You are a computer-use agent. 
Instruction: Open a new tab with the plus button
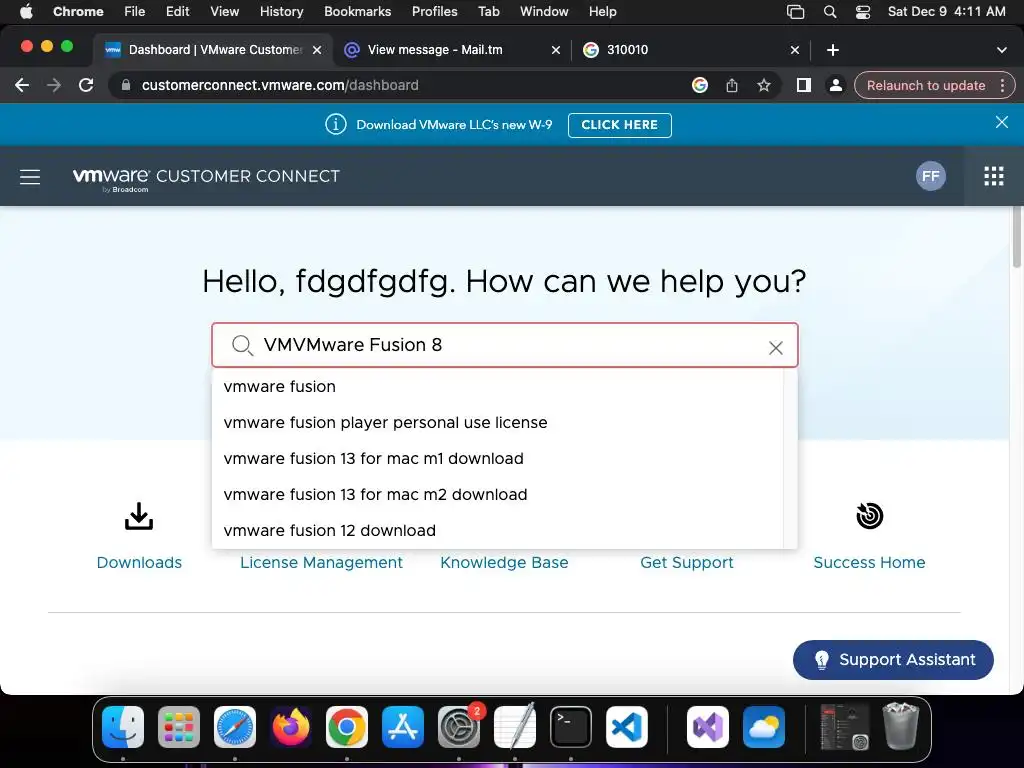pos(832,50)
